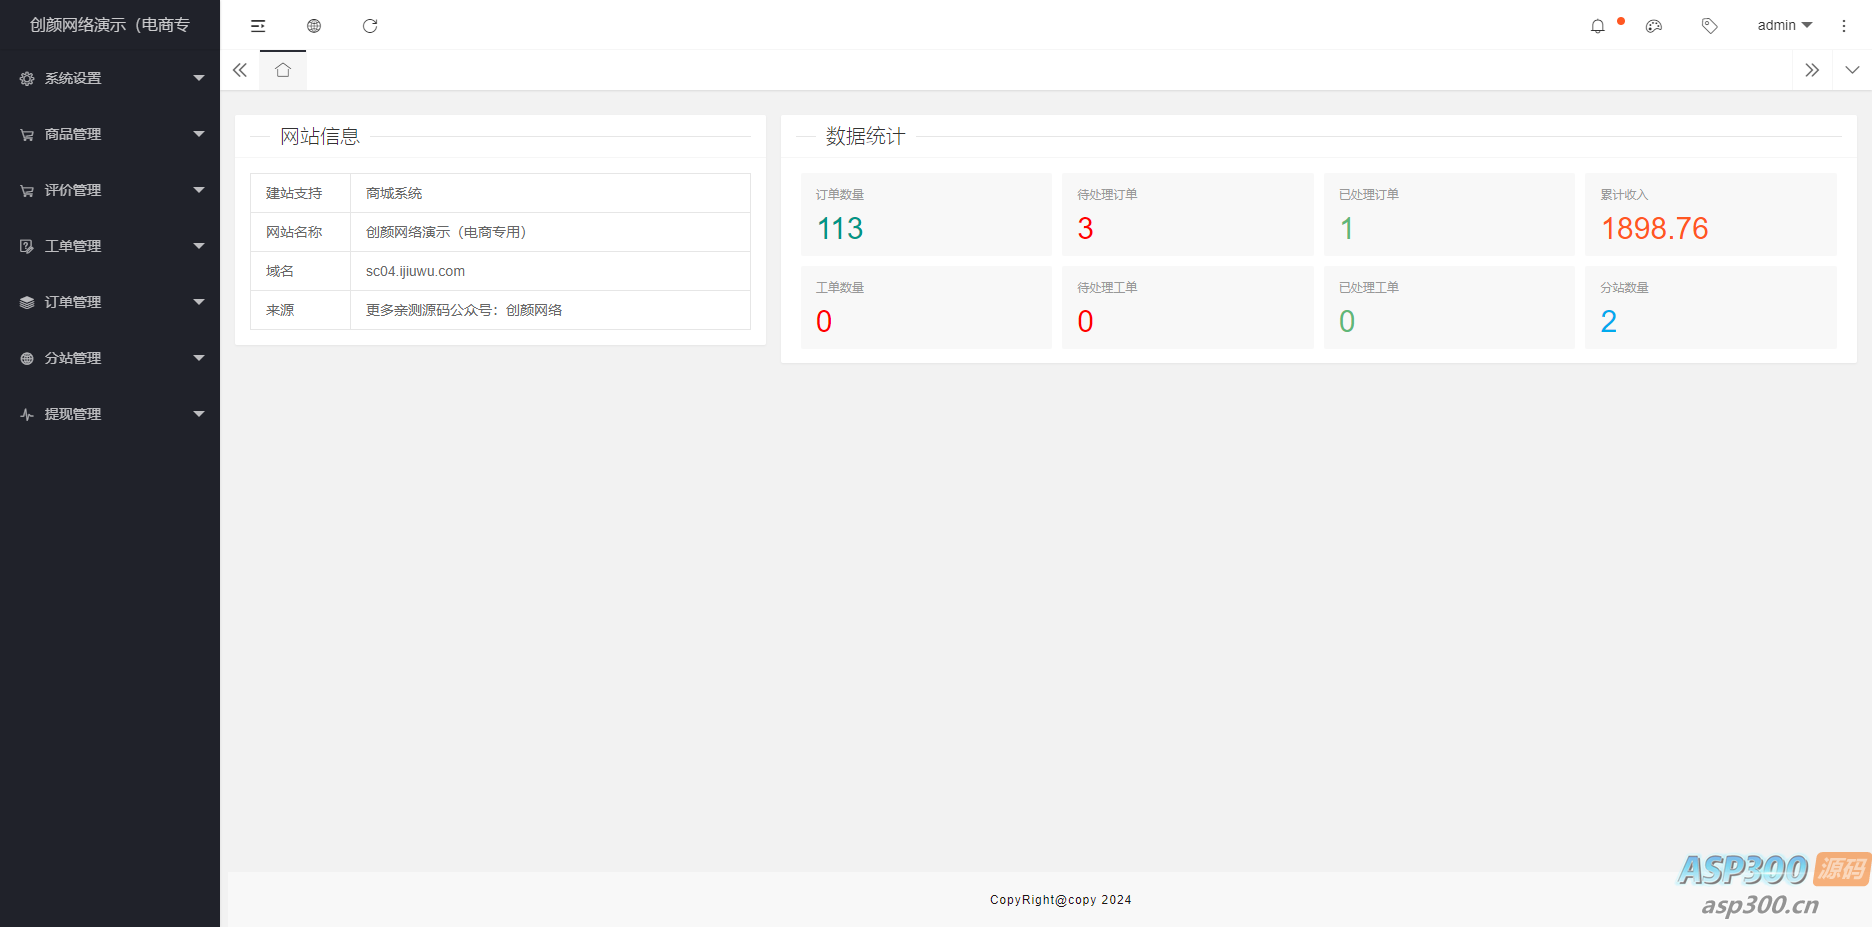
Task: Open the theme palette icon
Action: coord(1654,26)
